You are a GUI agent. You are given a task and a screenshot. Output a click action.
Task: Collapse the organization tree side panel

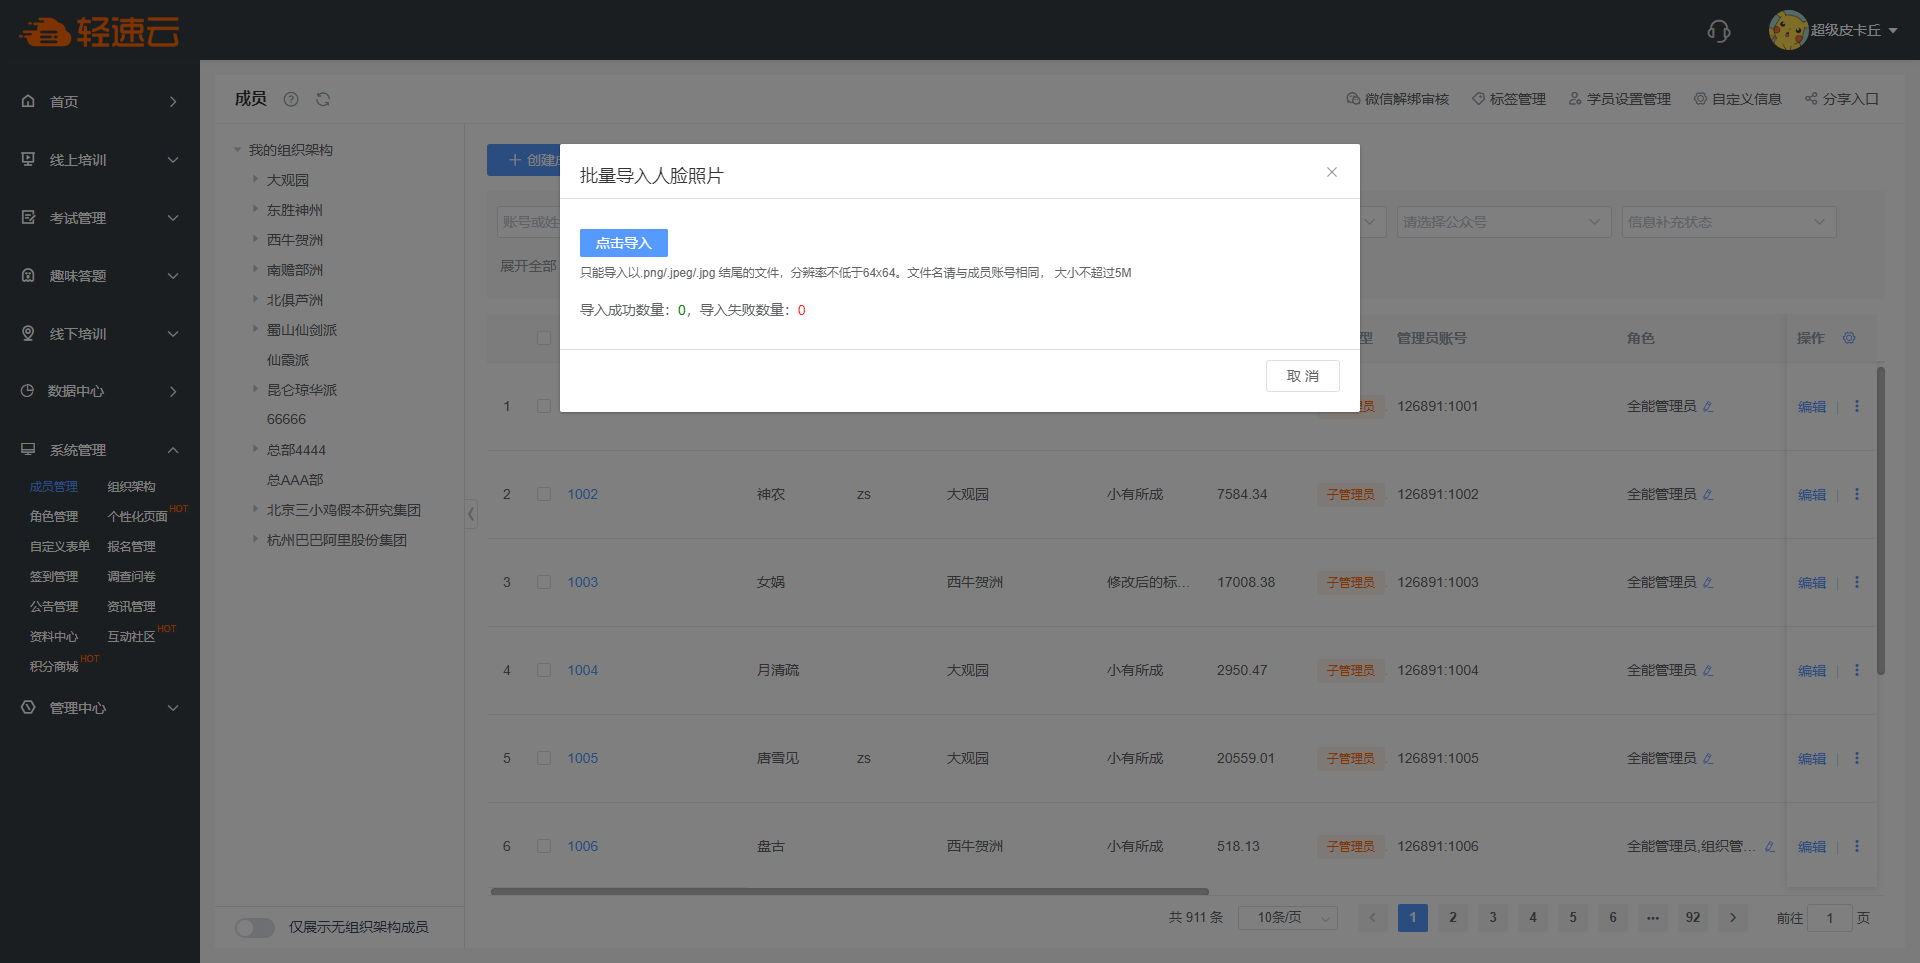coord(471,514)
